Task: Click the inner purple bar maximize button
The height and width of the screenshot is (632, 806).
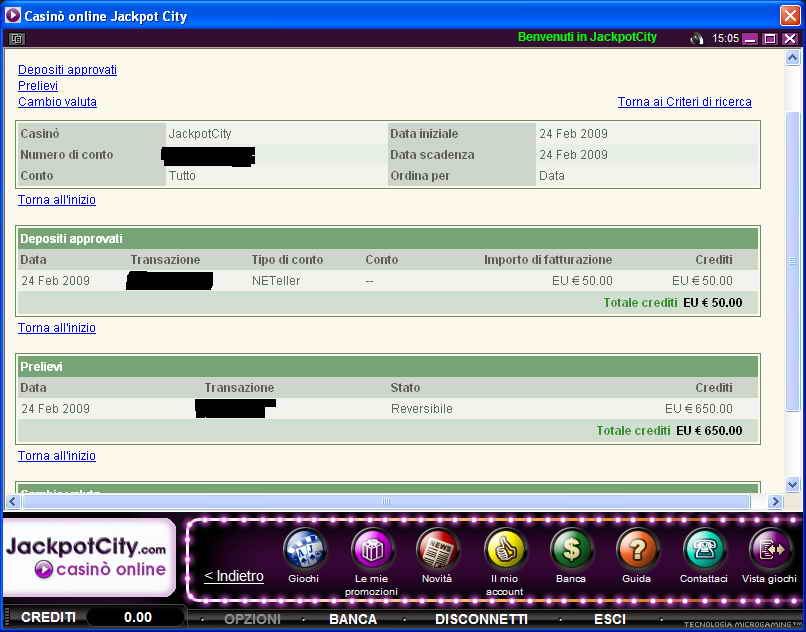Action: tap(770, 39)
